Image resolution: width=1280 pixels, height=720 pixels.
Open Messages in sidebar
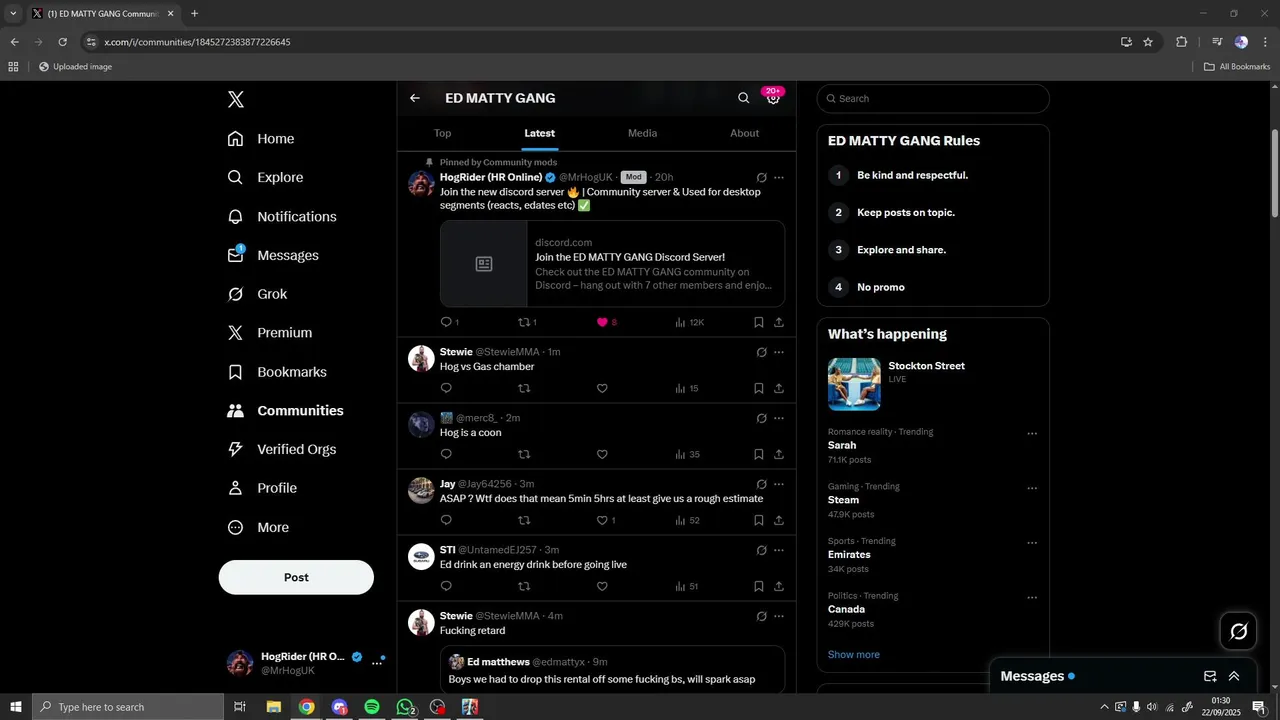click(x=273, y=255)
